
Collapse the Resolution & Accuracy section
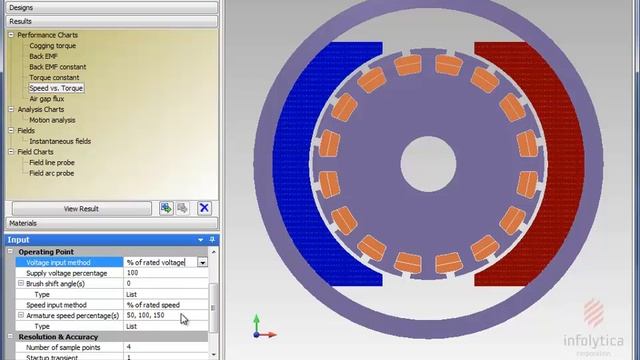coord(11,337)
